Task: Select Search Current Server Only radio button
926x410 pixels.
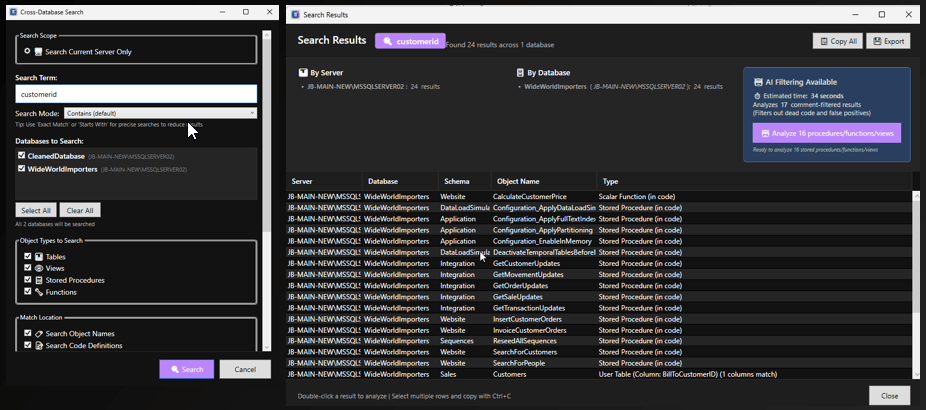Action: pos(27,51)
